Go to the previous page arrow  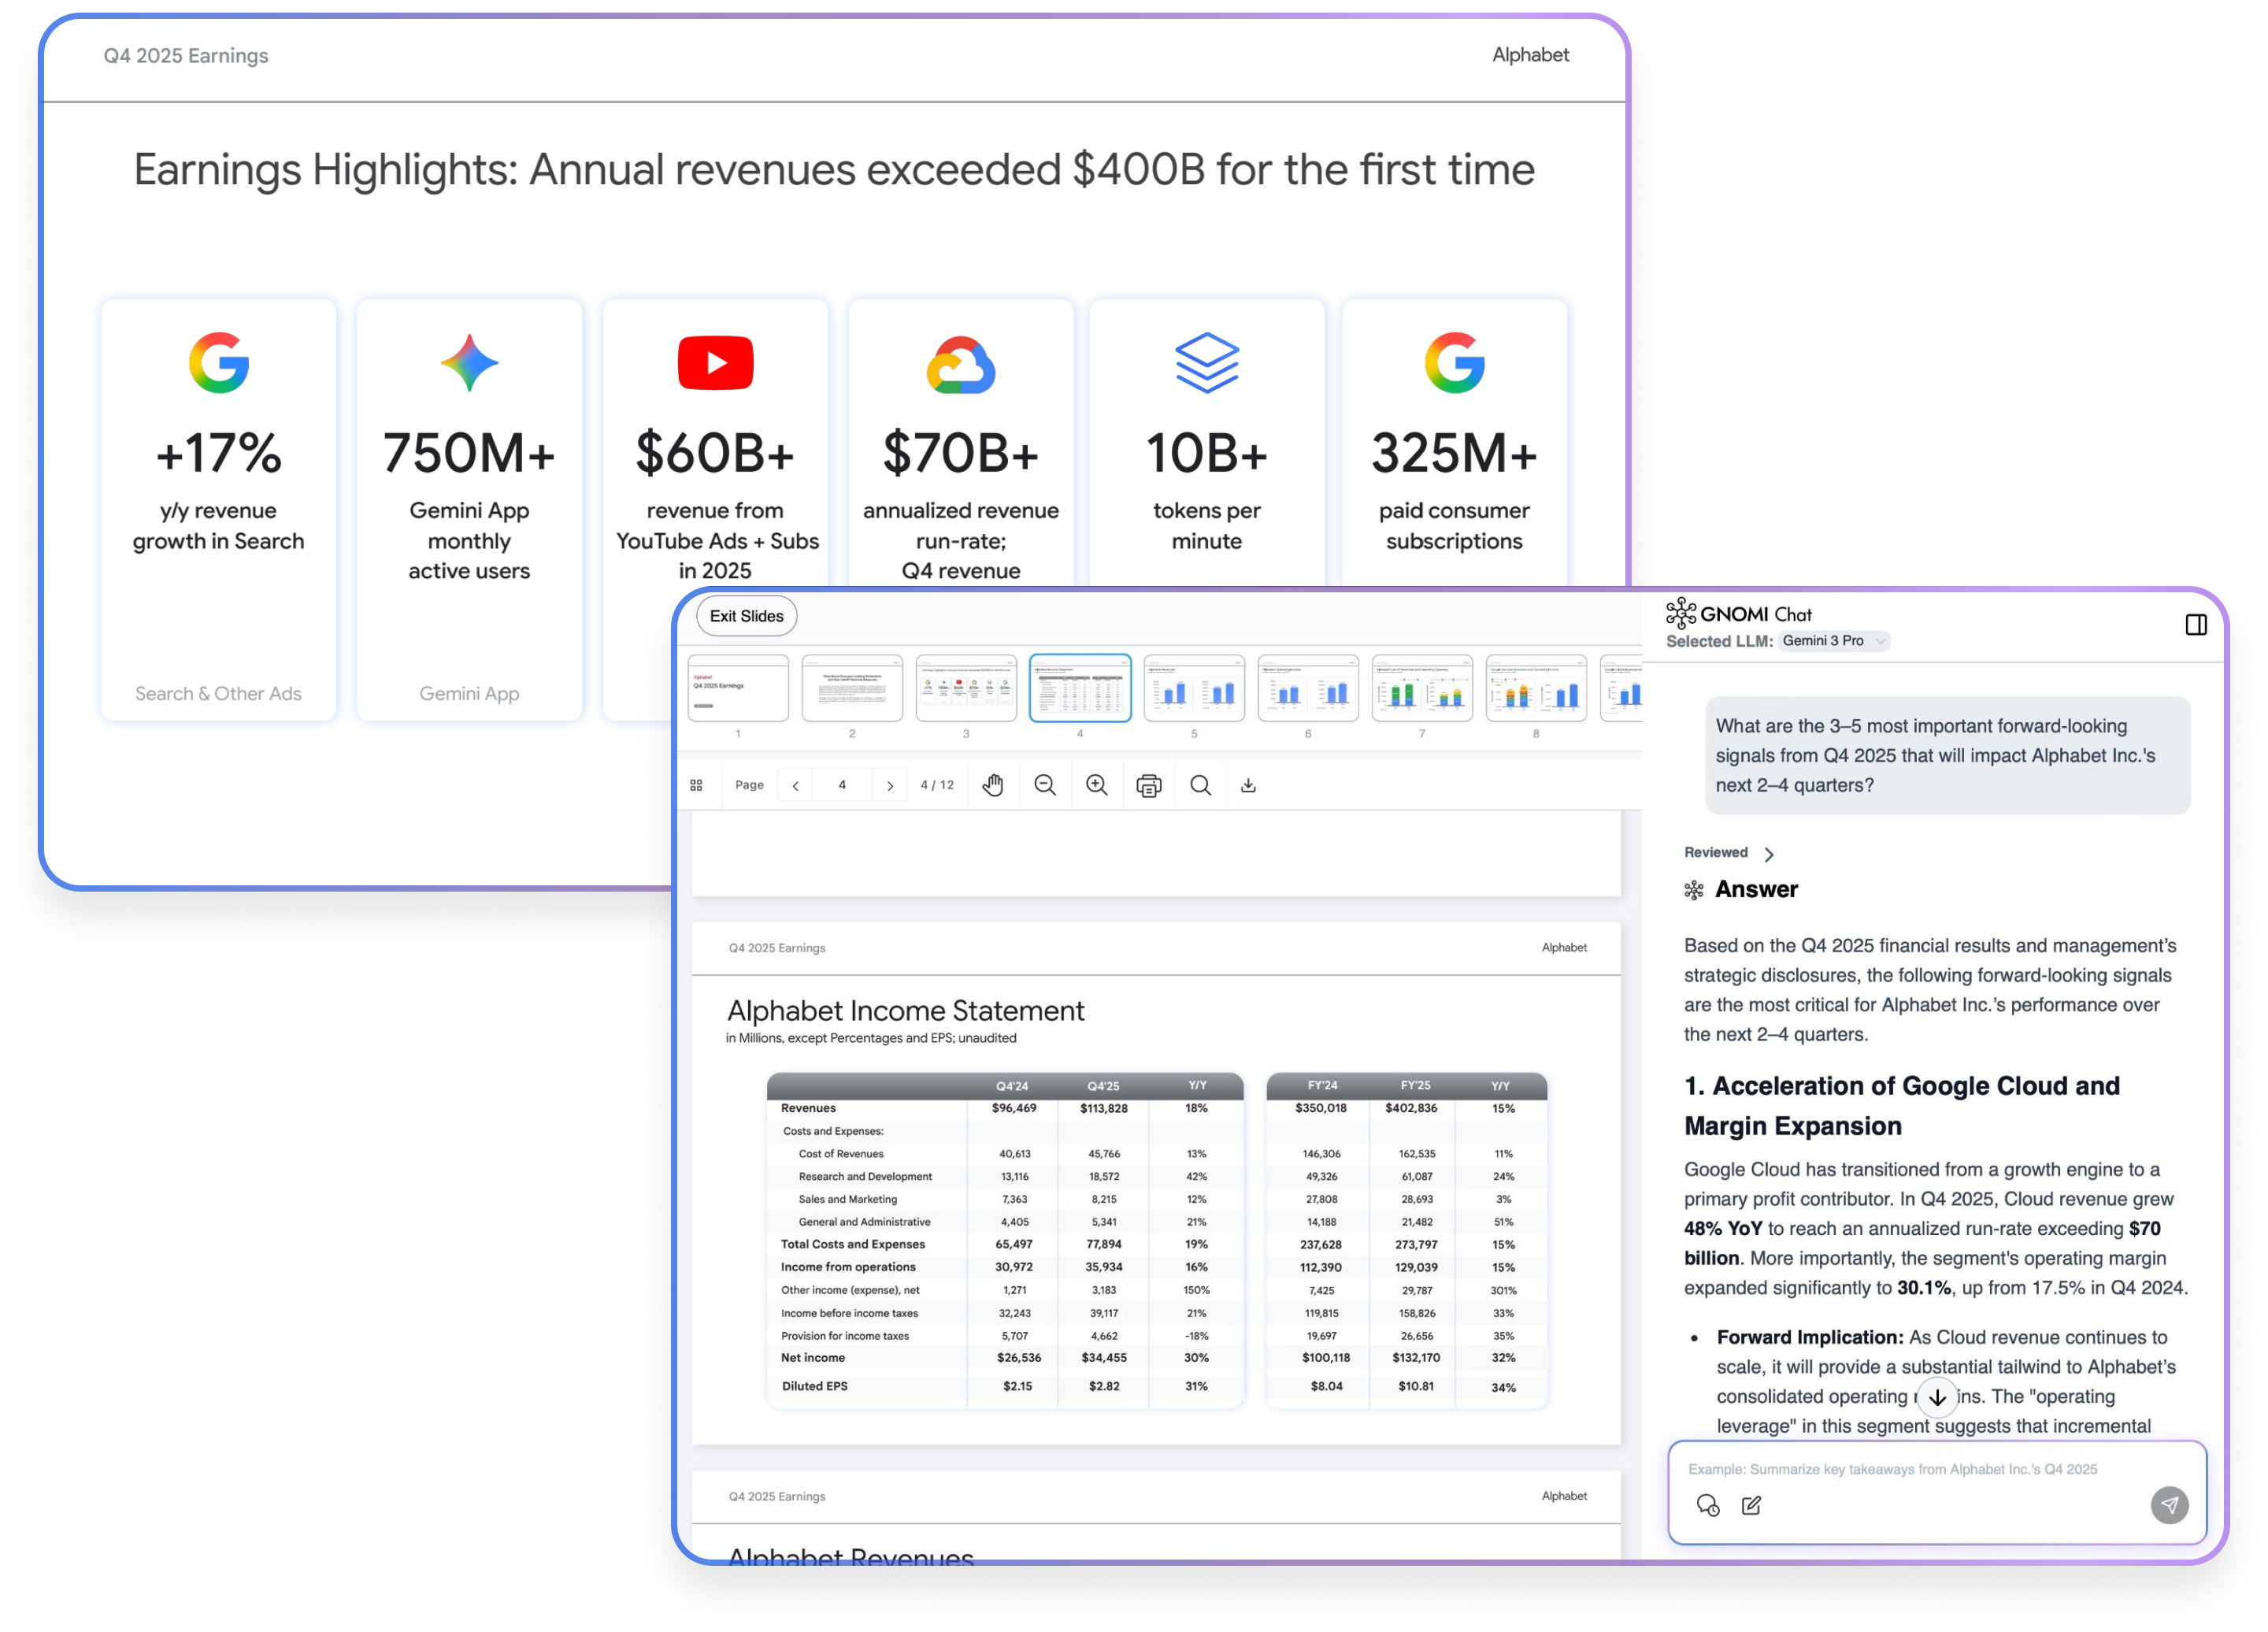[795, 785]
